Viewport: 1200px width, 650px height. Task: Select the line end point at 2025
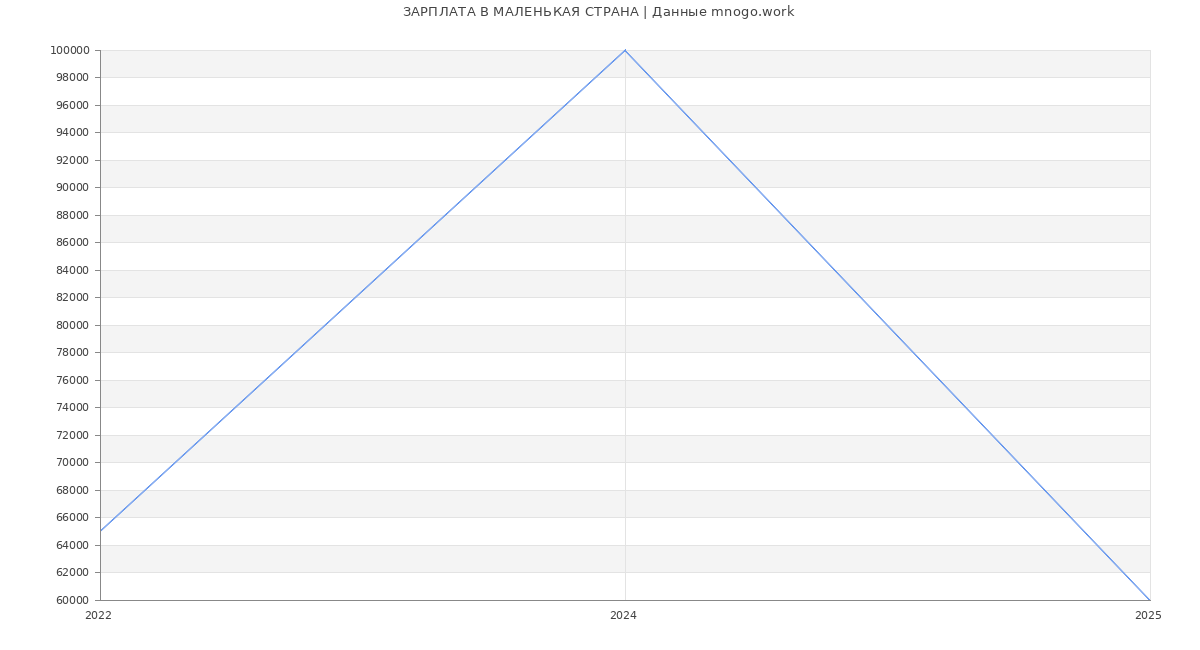pyautogui.click(x=1150, y=600)
